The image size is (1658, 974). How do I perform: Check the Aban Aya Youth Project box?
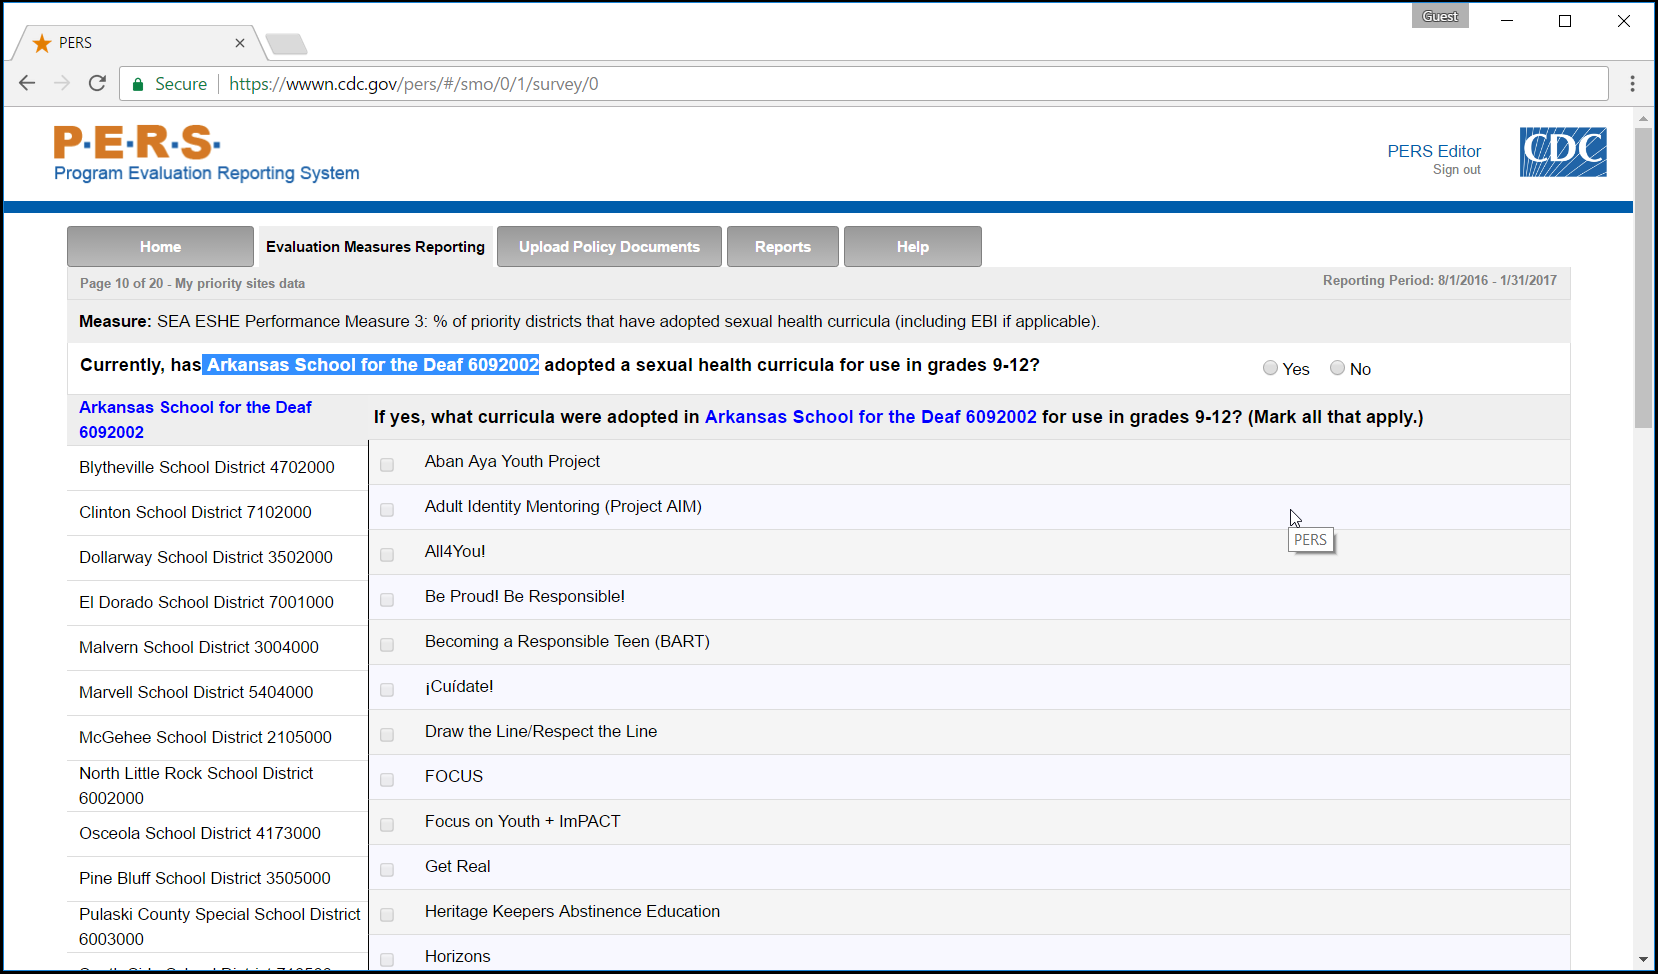coord(387,464)
